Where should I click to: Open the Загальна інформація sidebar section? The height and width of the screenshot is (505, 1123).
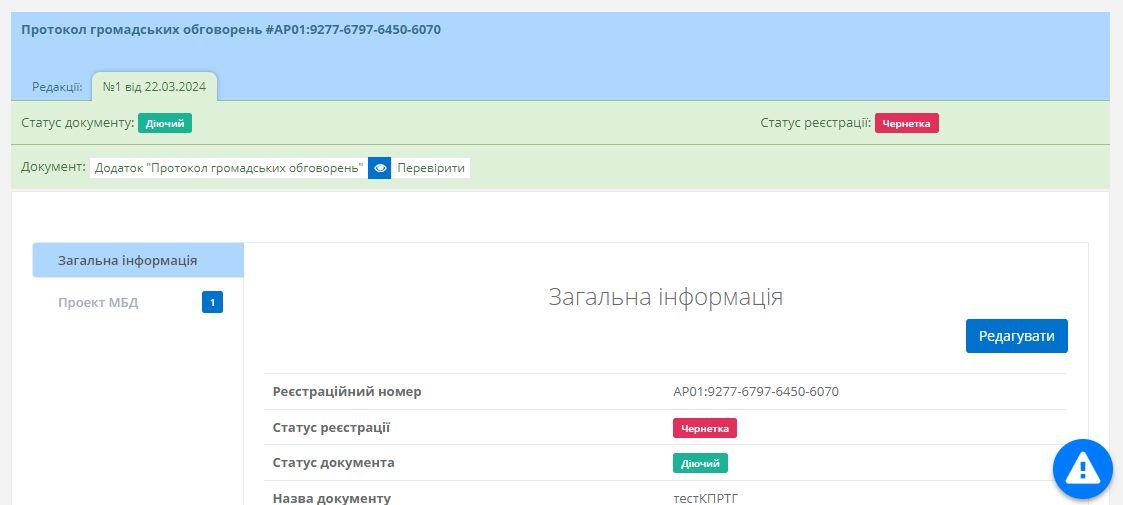138,260
